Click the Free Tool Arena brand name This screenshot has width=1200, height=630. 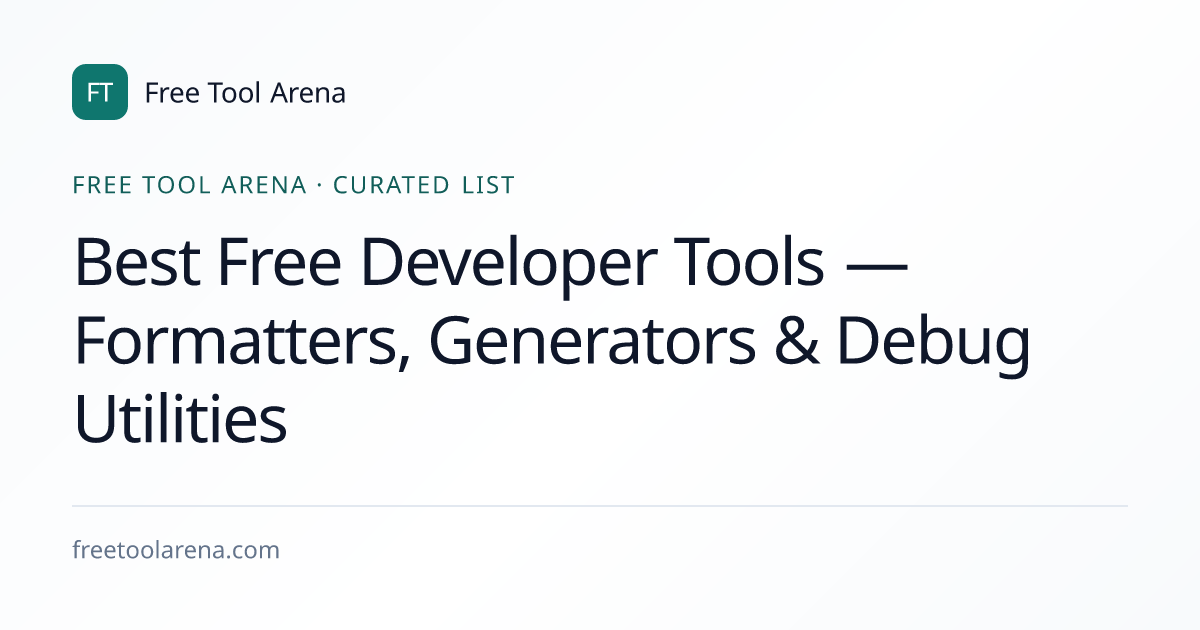click(x=245, y=93)
